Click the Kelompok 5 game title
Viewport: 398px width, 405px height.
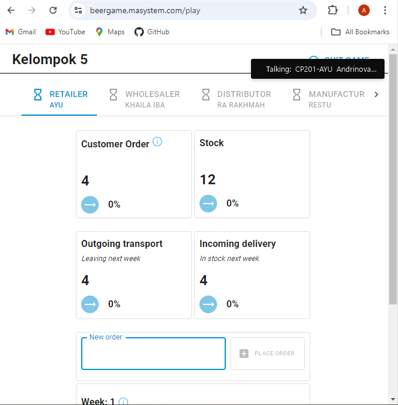coord(50,59)
